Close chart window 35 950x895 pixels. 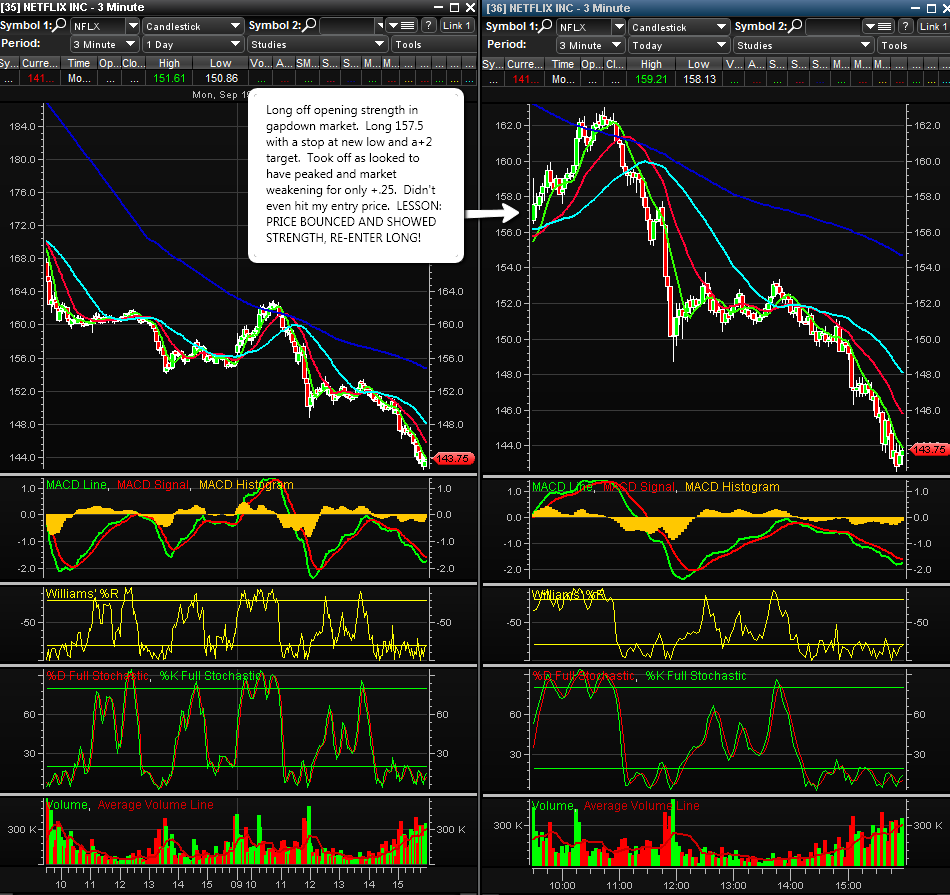point(470,7)
